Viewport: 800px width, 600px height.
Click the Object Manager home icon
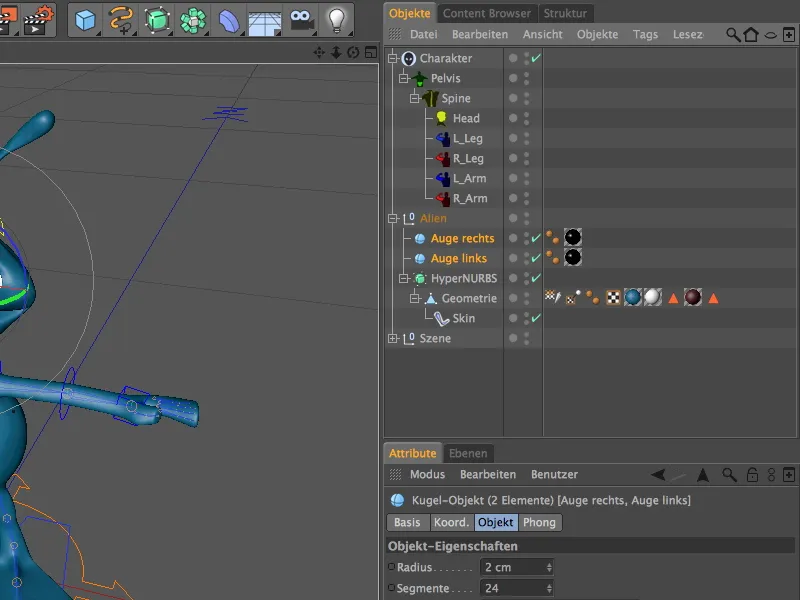pos(751,35)
